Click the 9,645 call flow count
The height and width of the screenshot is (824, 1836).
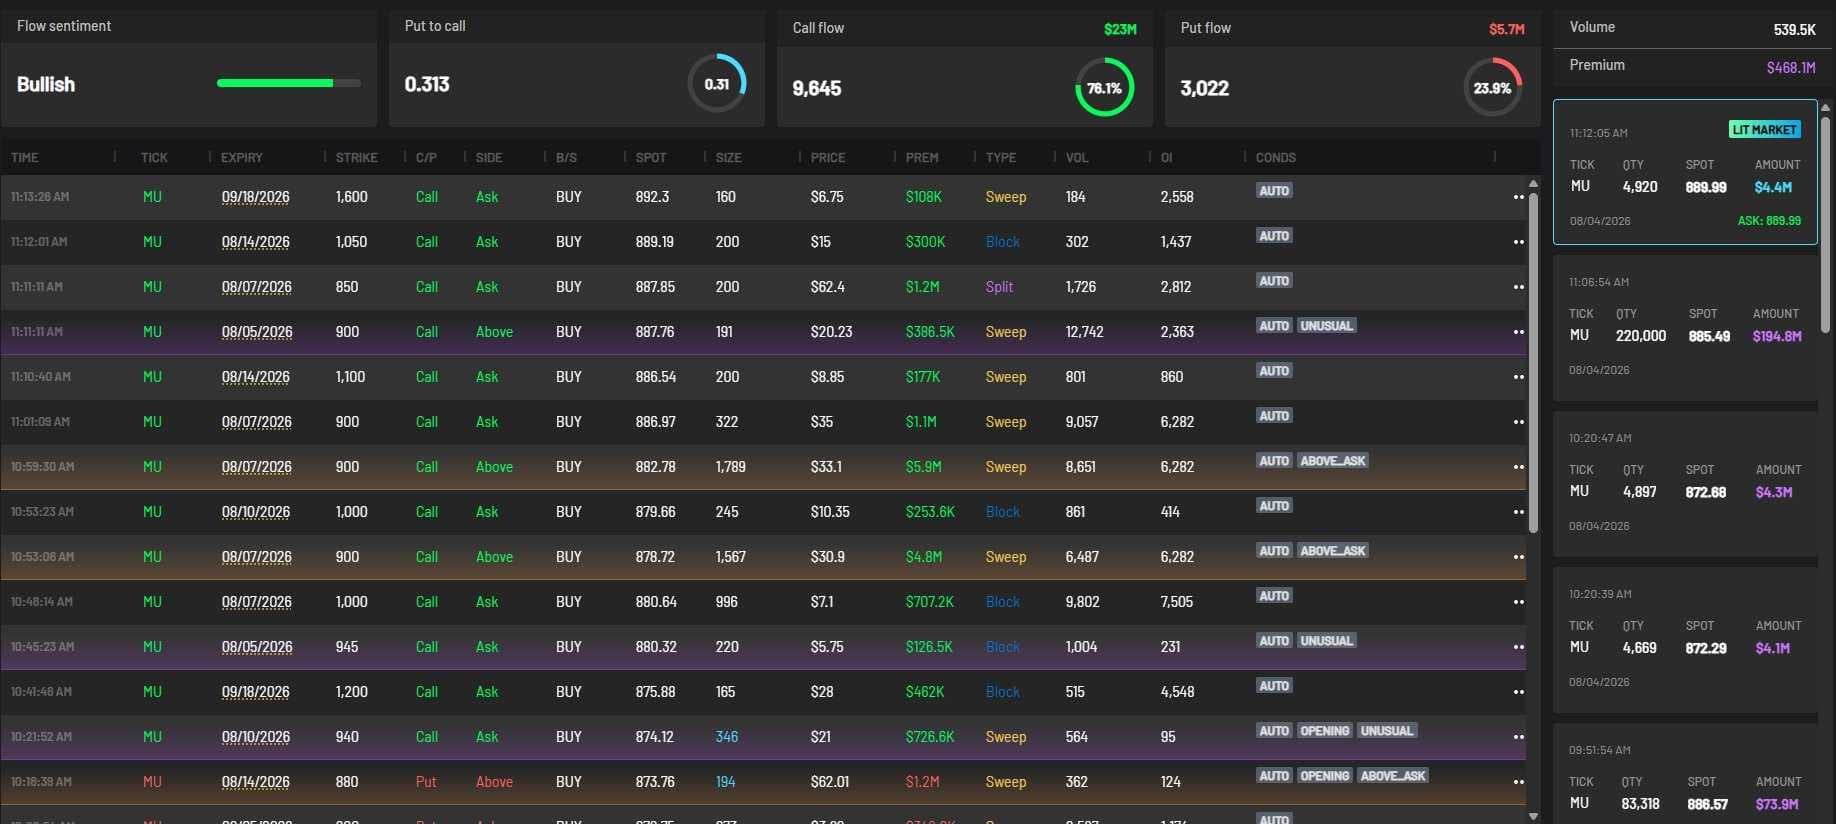(817, 89)
